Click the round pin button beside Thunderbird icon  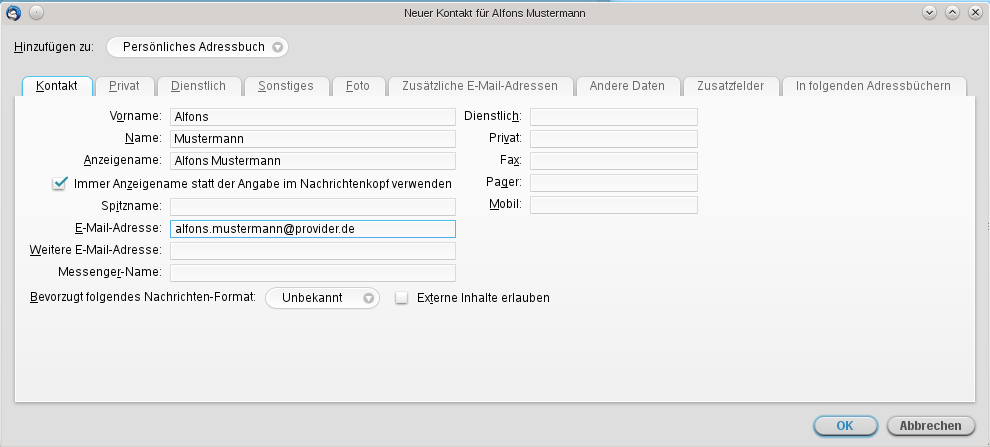pyautogui.click(x=35, y=12)
